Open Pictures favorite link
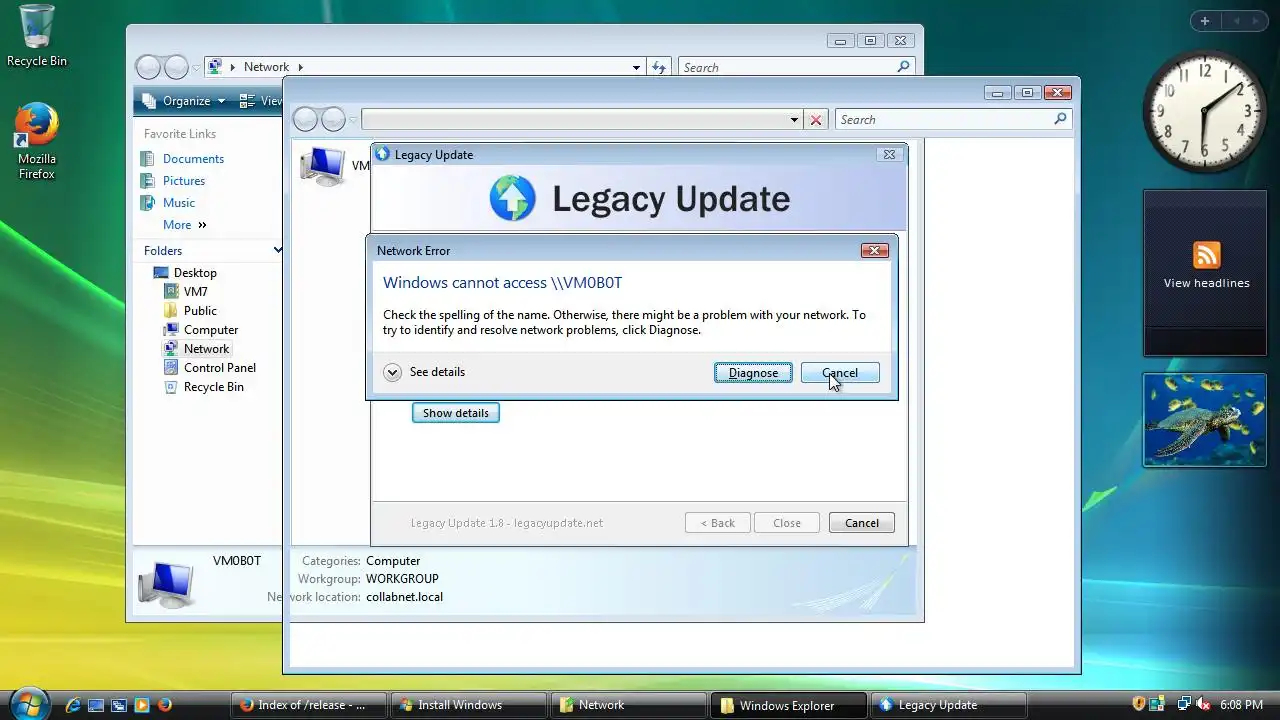Image resolution: width=1280 pixels, height=720 pixels. coord(184,181)
